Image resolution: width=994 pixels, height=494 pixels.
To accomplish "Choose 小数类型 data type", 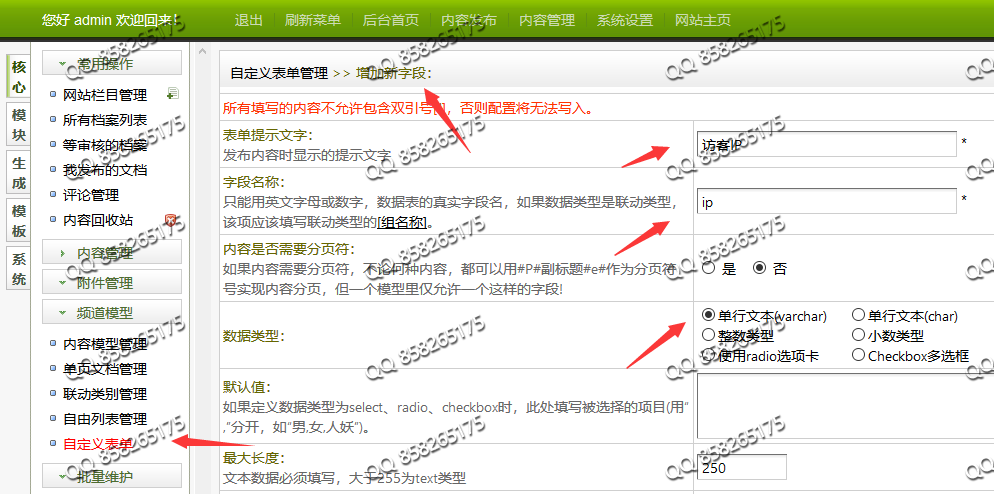I will click(x=858, y=334).
